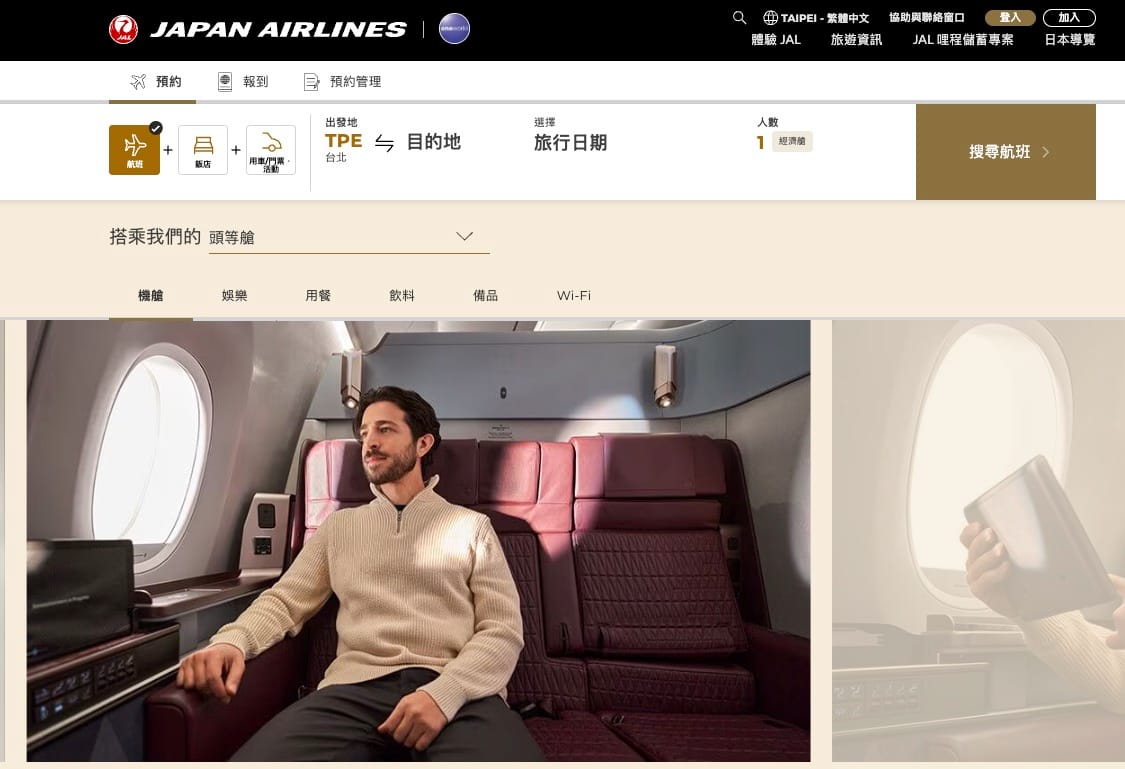Open the oneworld alliance badge
1125x769 pixels.
(454, 29)
